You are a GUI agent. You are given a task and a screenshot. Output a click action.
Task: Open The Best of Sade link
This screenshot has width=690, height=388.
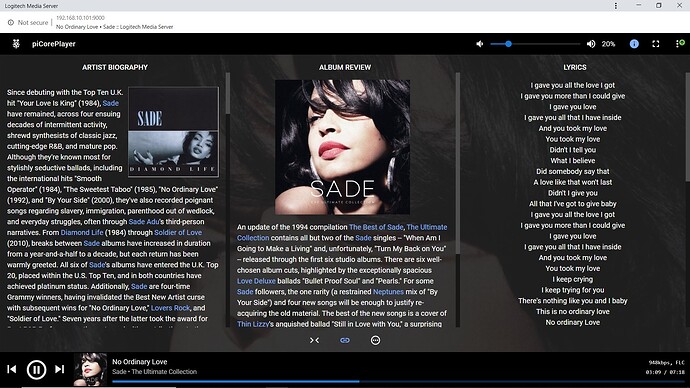point(376,227)
